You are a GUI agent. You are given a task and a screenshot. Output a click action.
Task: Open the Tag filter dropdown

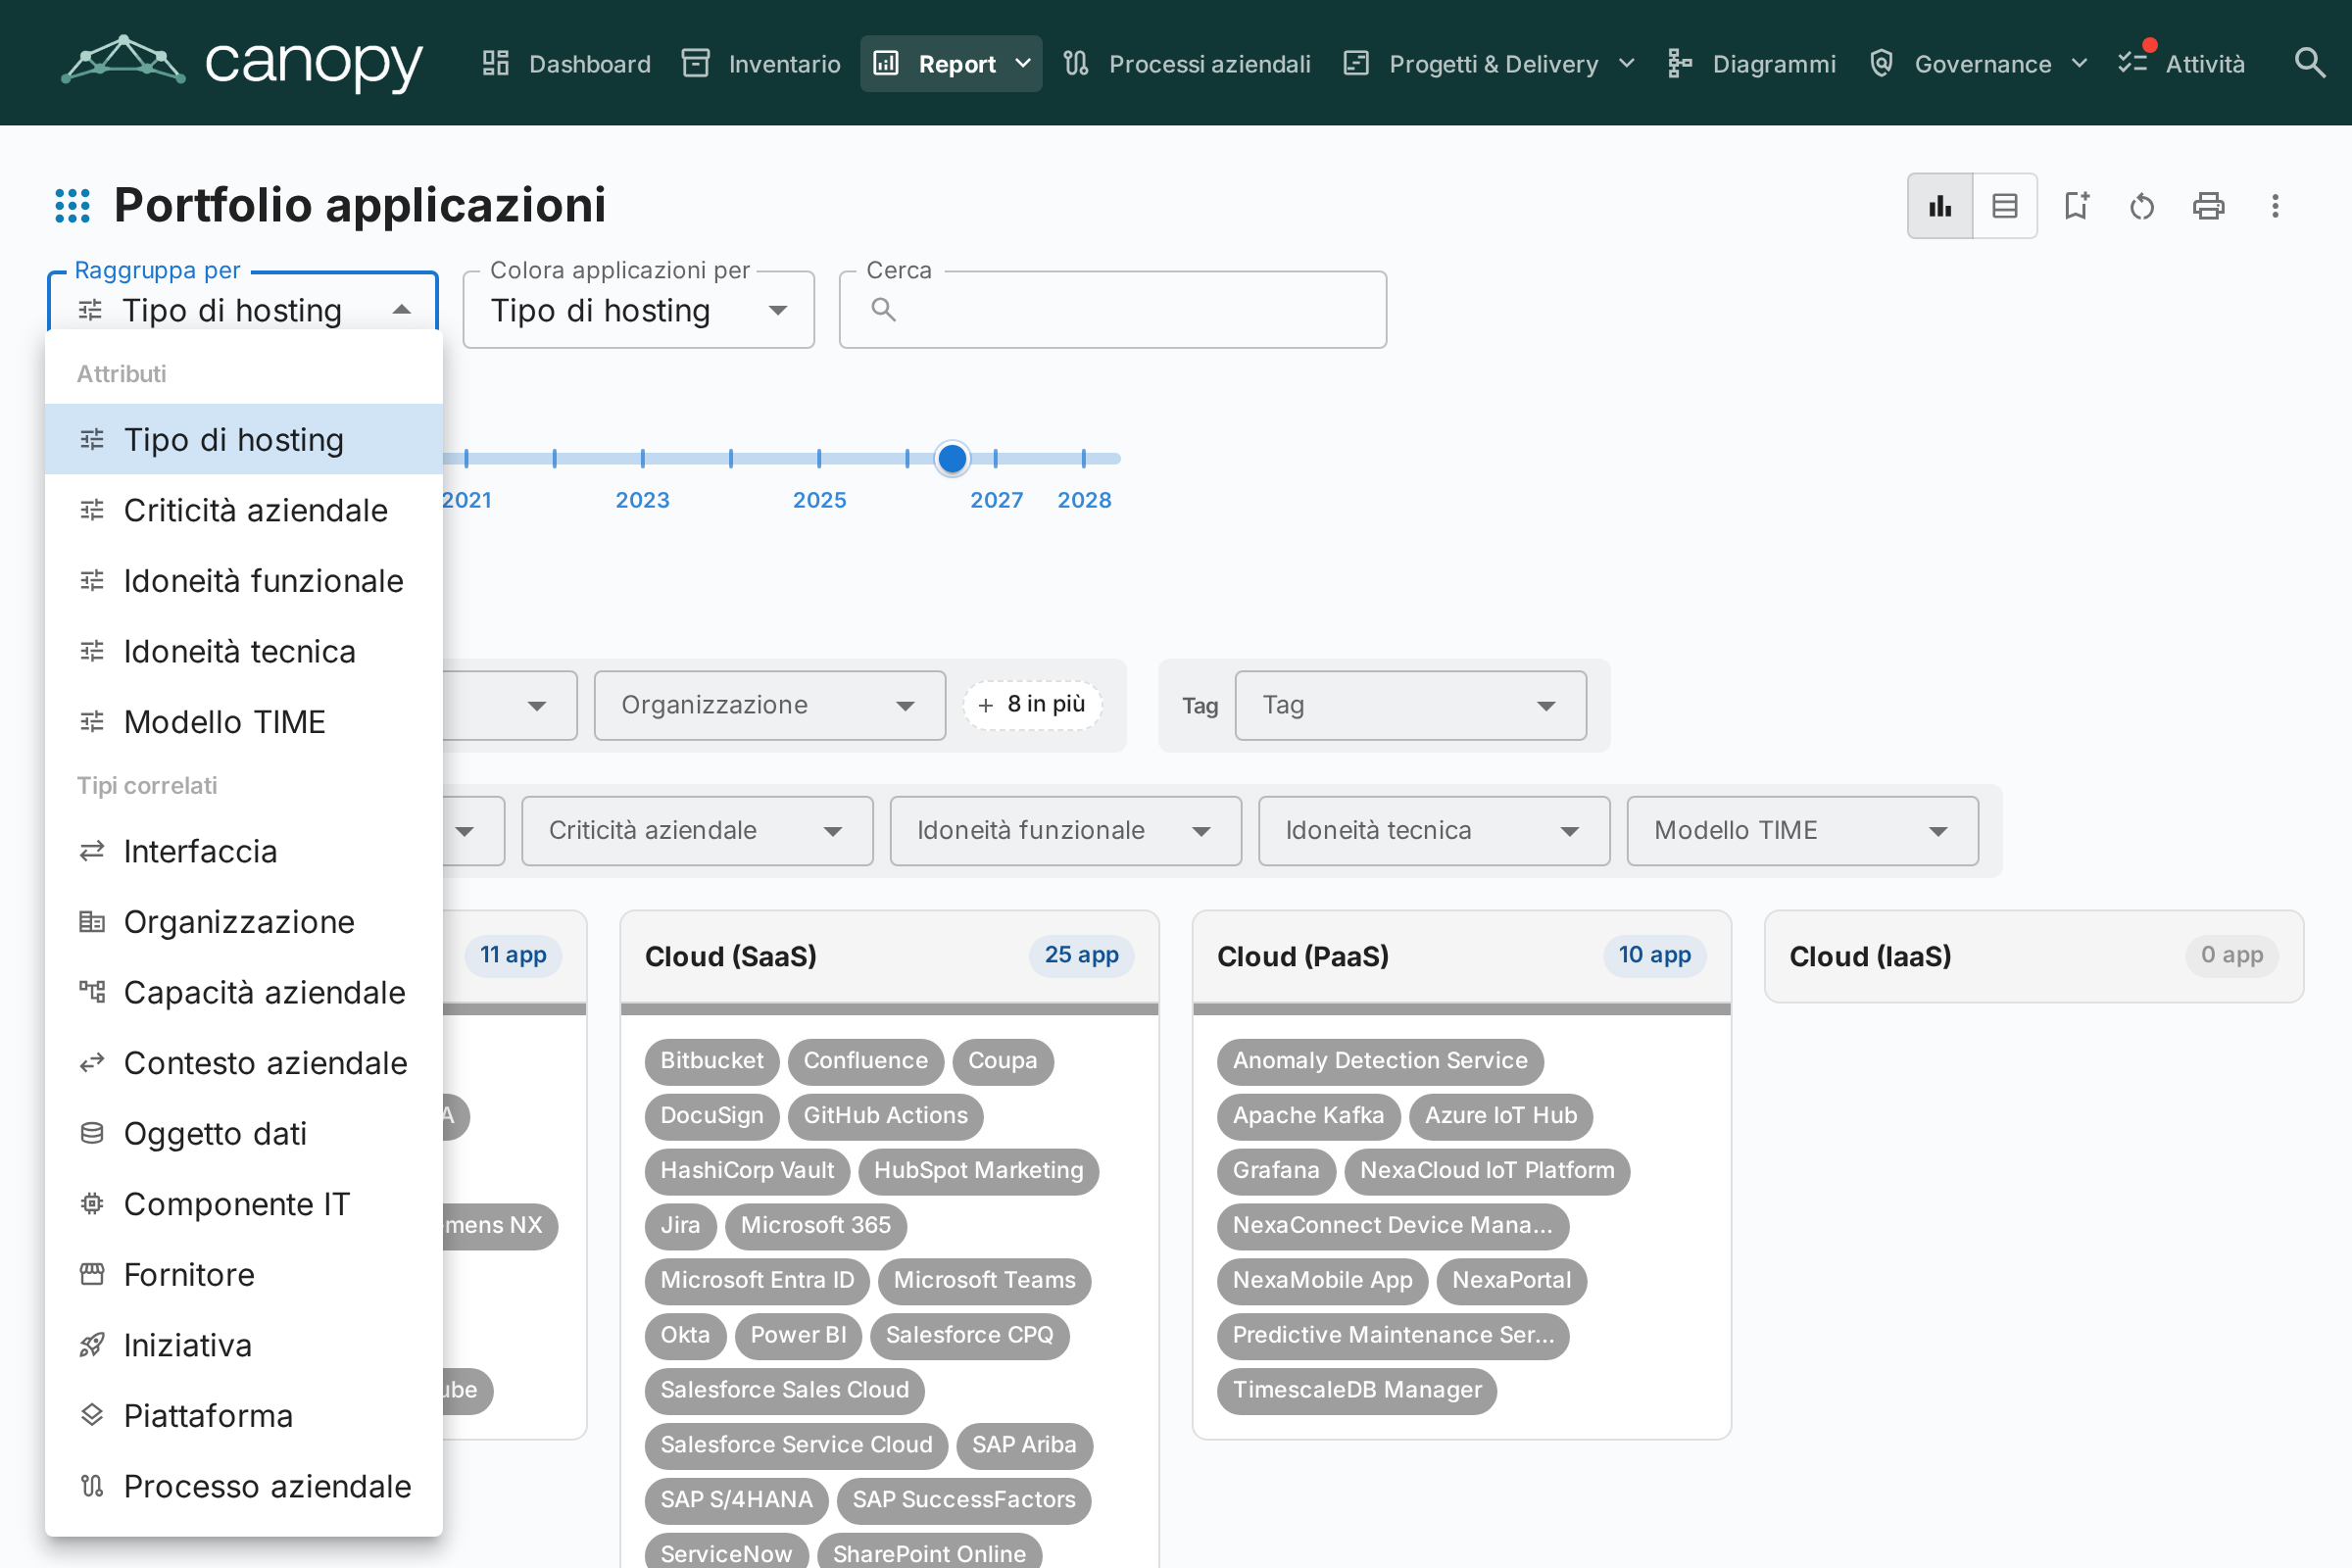pos(1410,705)
